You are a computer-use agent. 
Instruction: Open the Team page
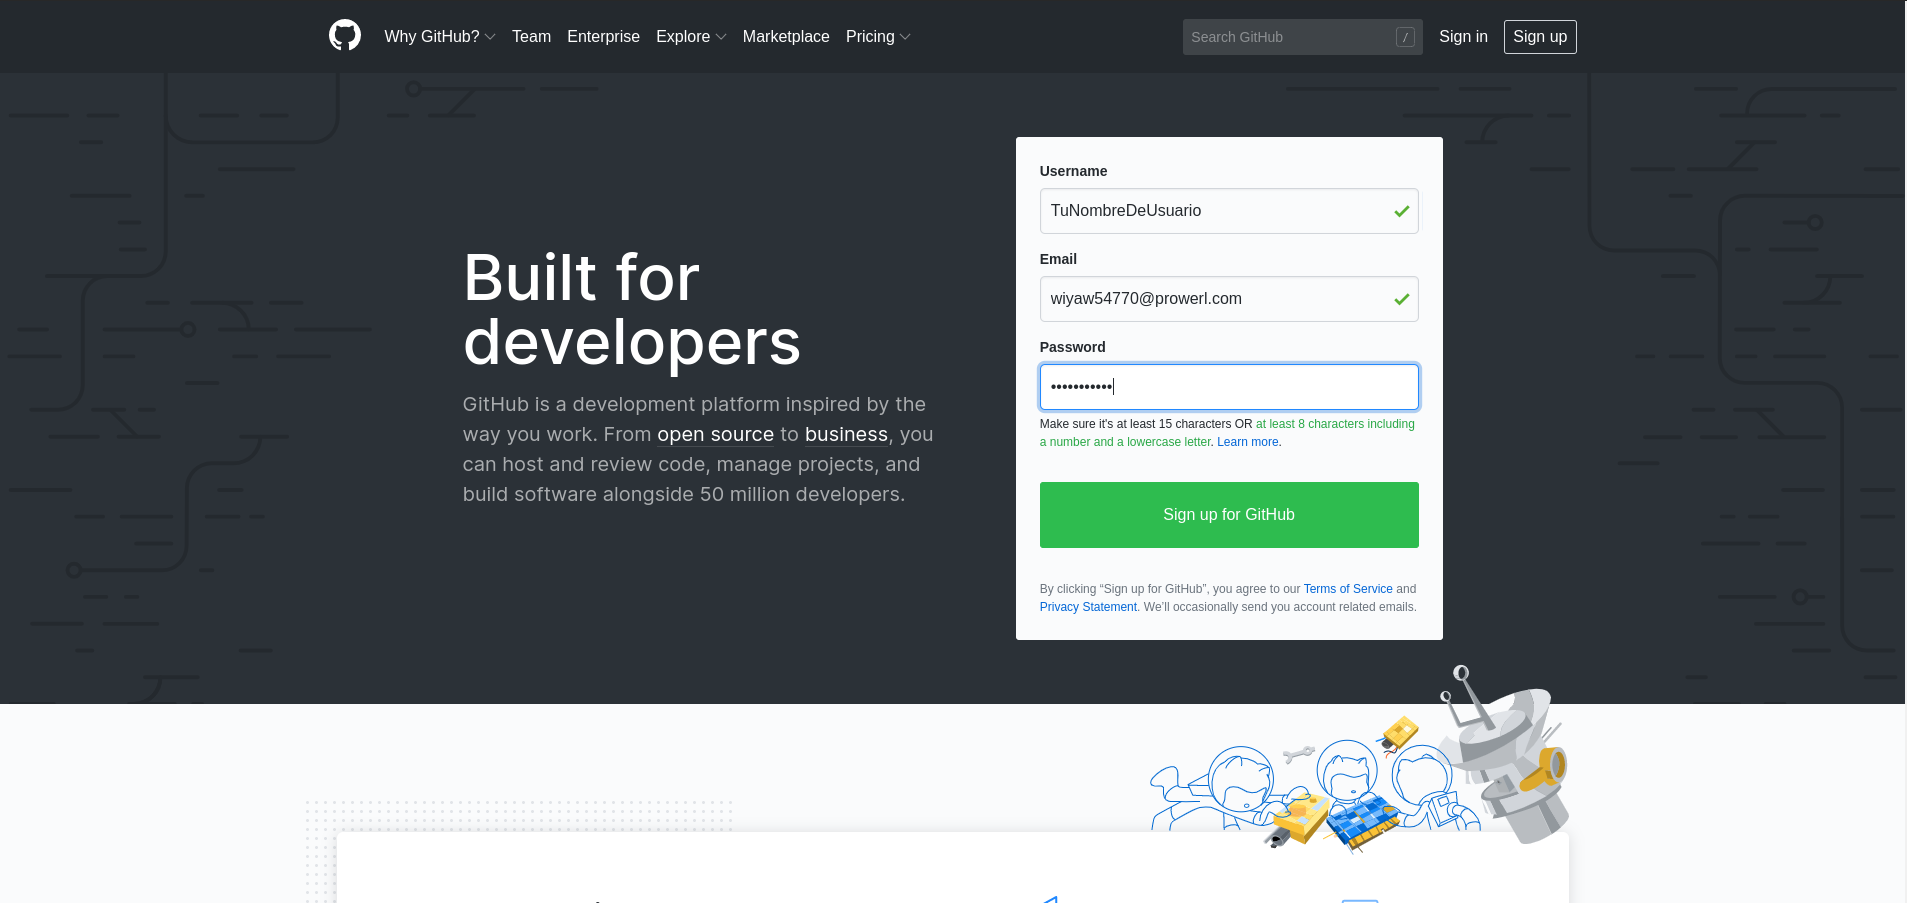531,37
